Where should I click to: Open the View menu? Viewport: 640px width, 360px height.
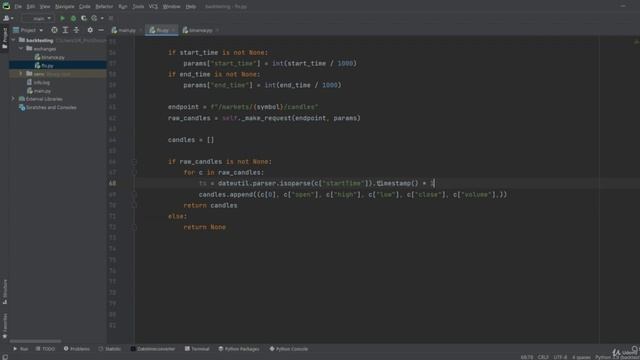tap(45, 7)
